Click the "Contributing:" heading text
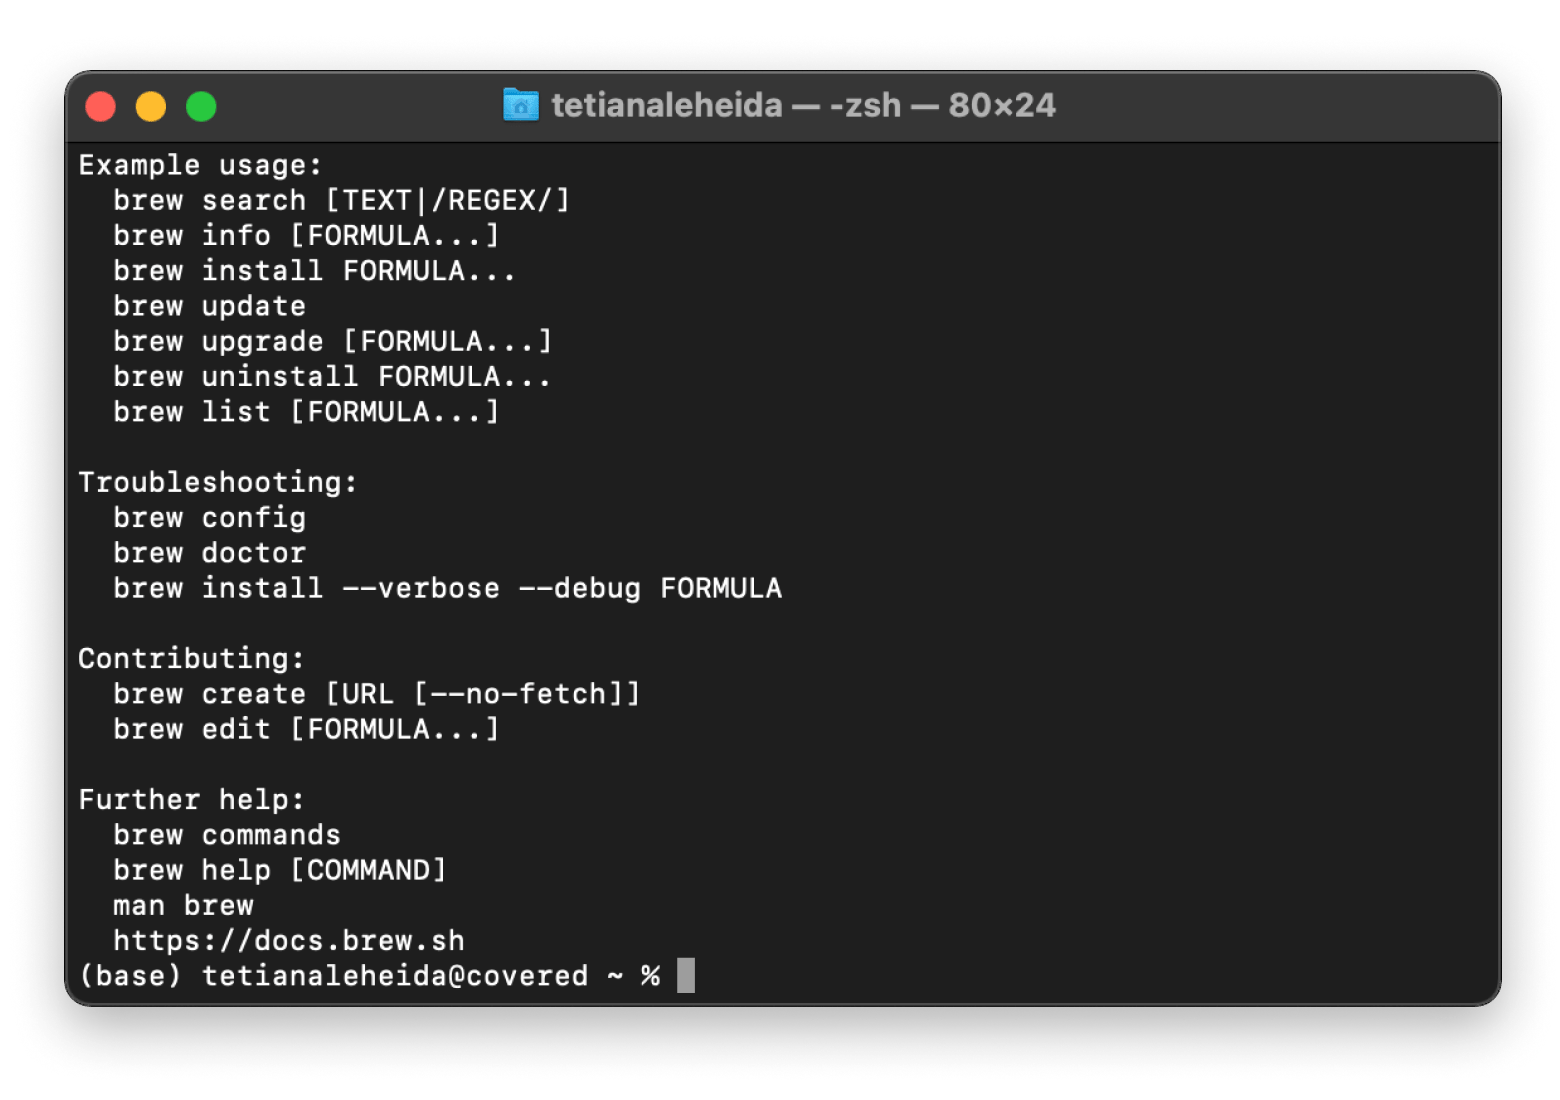This screenshot has height=1100, width=1560. click(191, 659)
